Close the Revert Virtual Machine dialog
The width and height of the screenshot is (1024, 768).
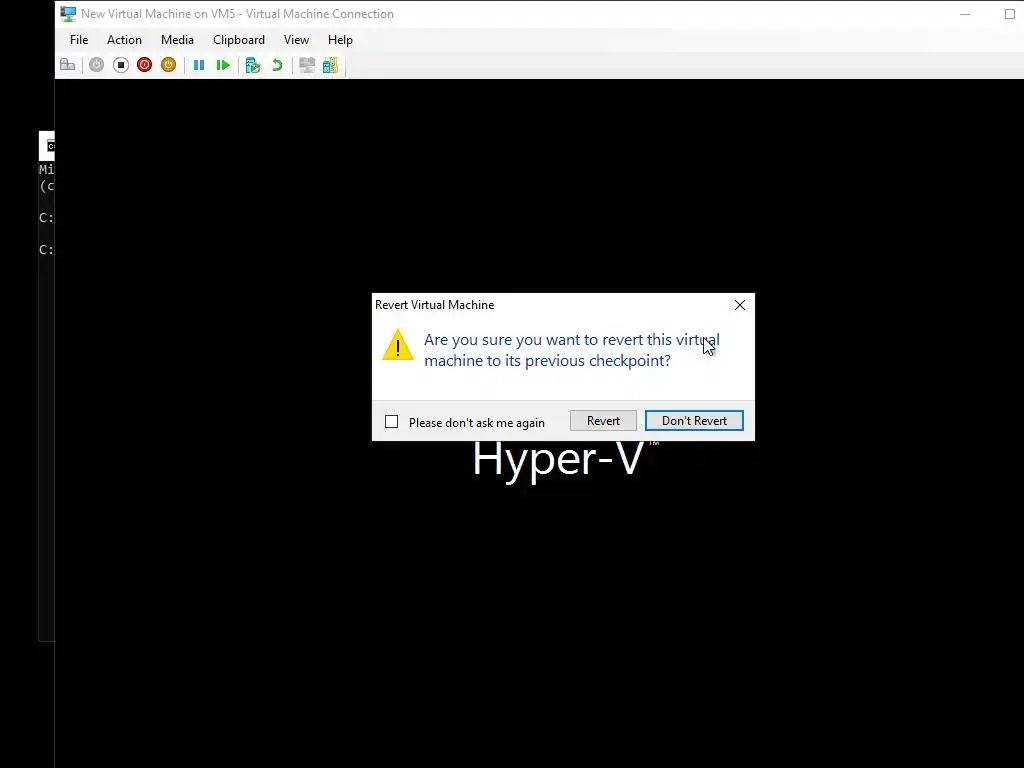740,305
